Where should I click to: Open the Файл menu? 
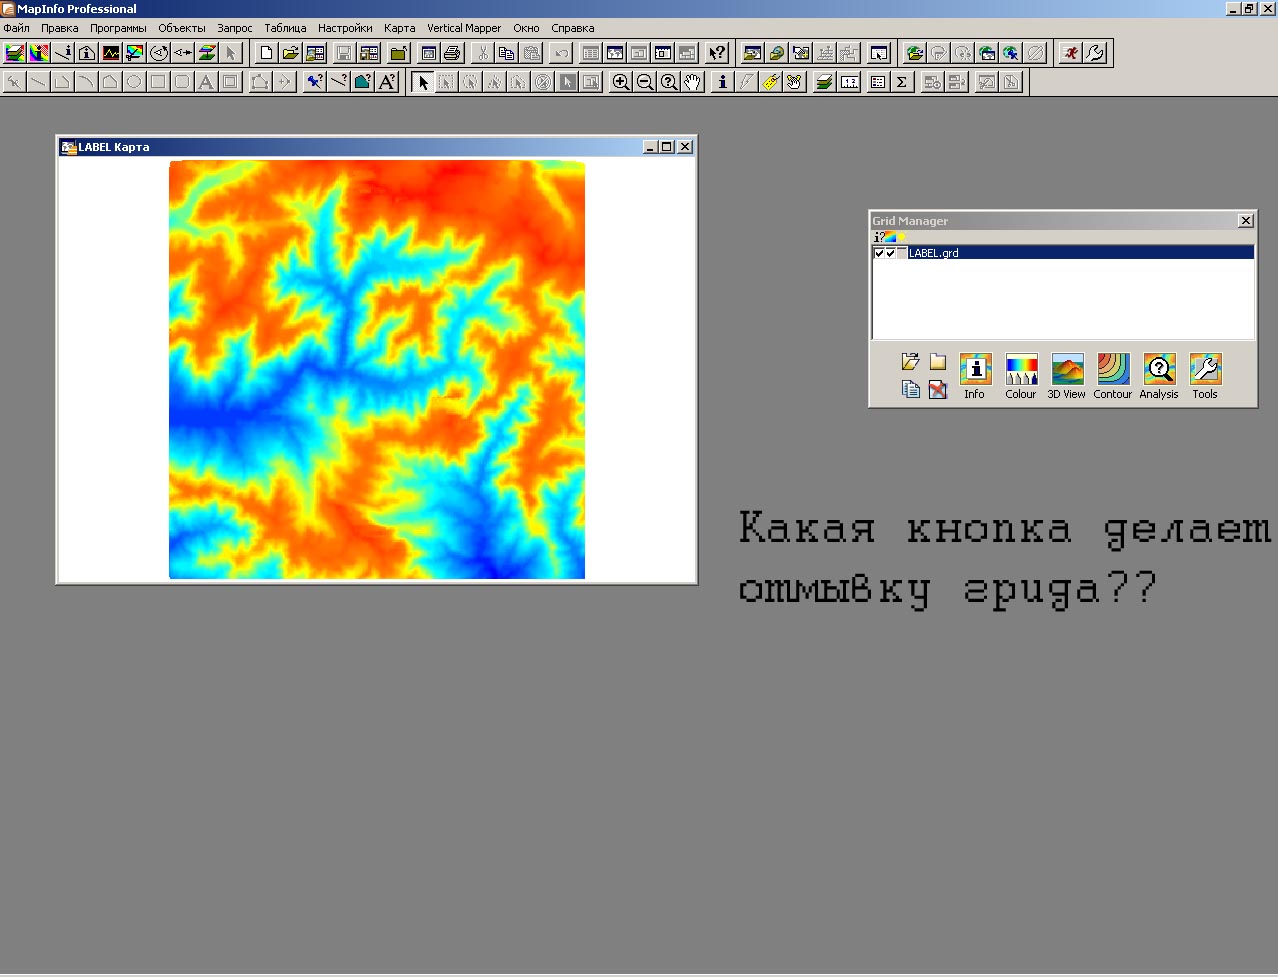17,28
